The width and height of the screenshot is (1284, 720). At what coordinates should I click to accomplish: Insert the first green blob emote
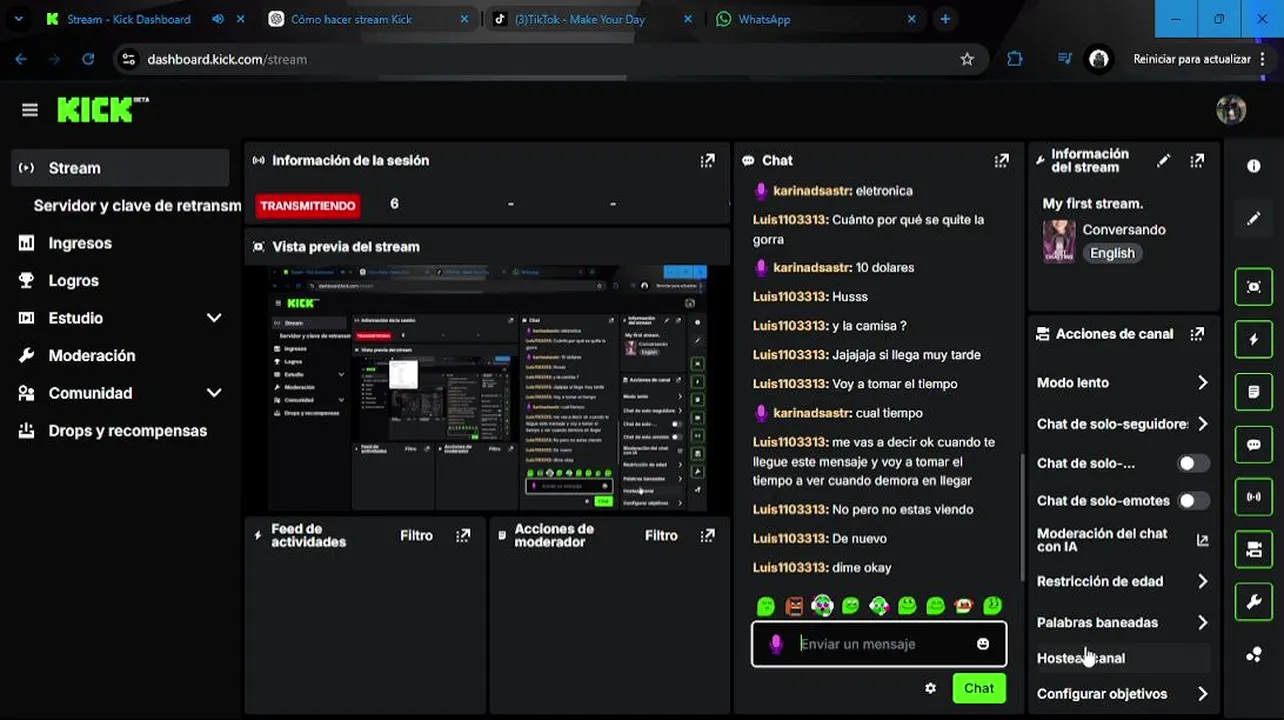pos(766,606)
